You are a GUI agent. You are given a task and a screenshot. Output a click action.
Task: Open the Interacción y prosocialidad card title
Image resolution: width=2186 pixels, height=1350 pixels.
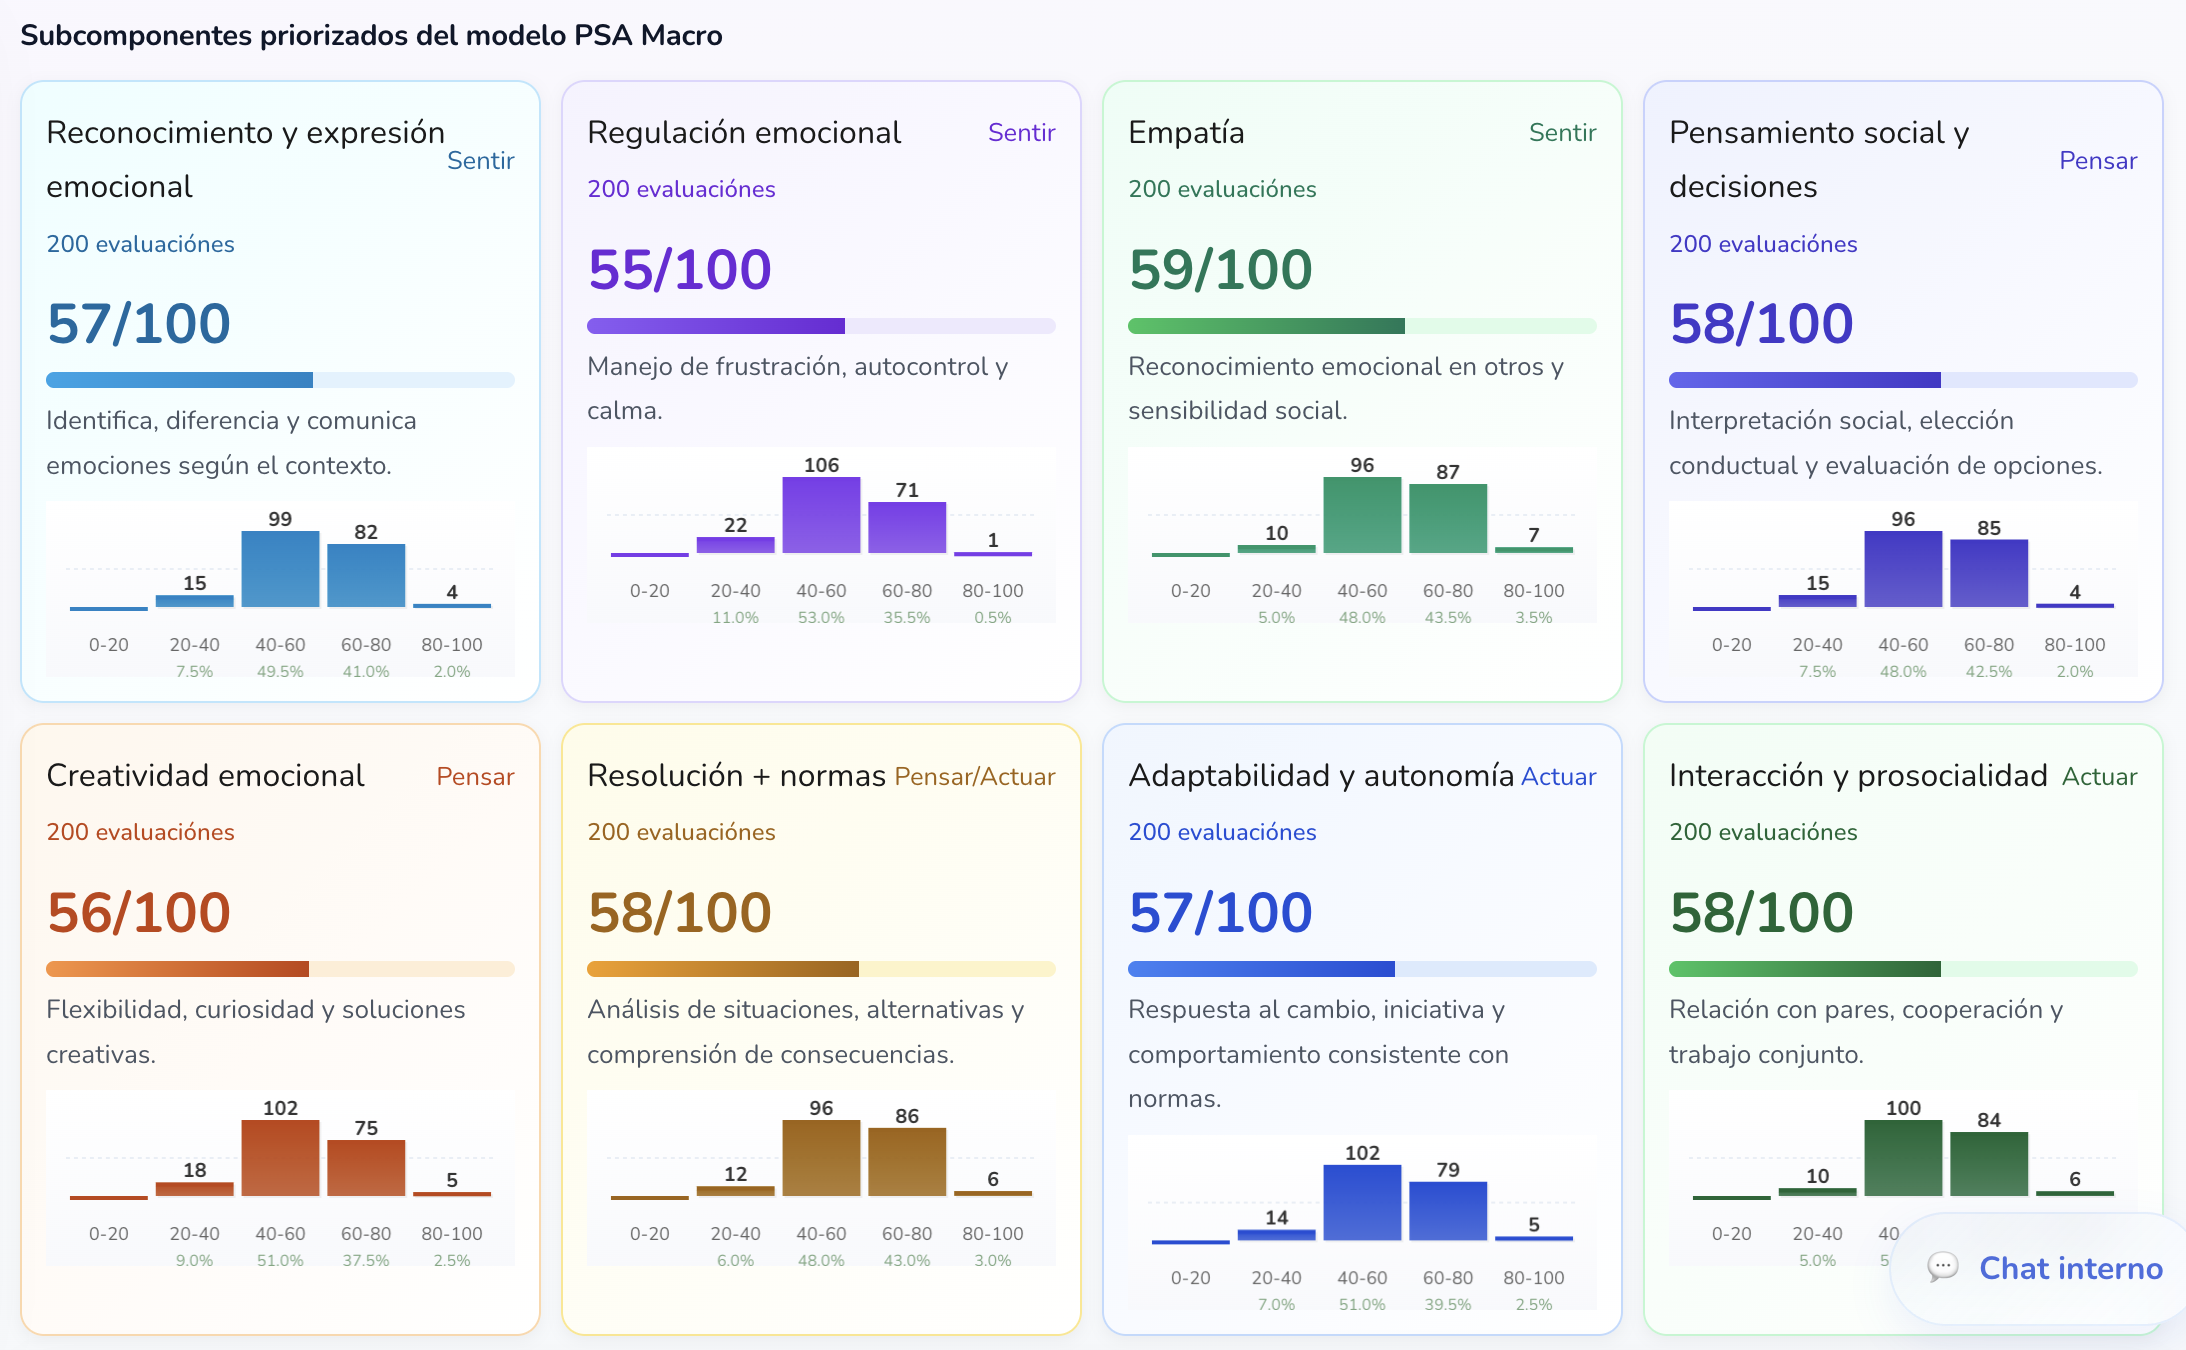point(1858,775)
